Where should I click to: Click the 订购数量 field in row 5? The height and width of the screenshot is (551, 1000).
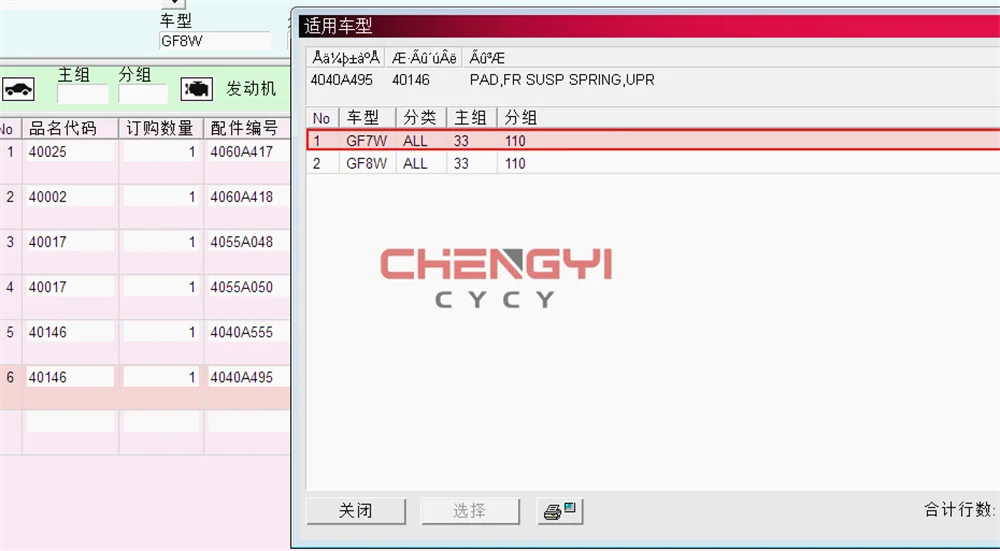[161, 332]
